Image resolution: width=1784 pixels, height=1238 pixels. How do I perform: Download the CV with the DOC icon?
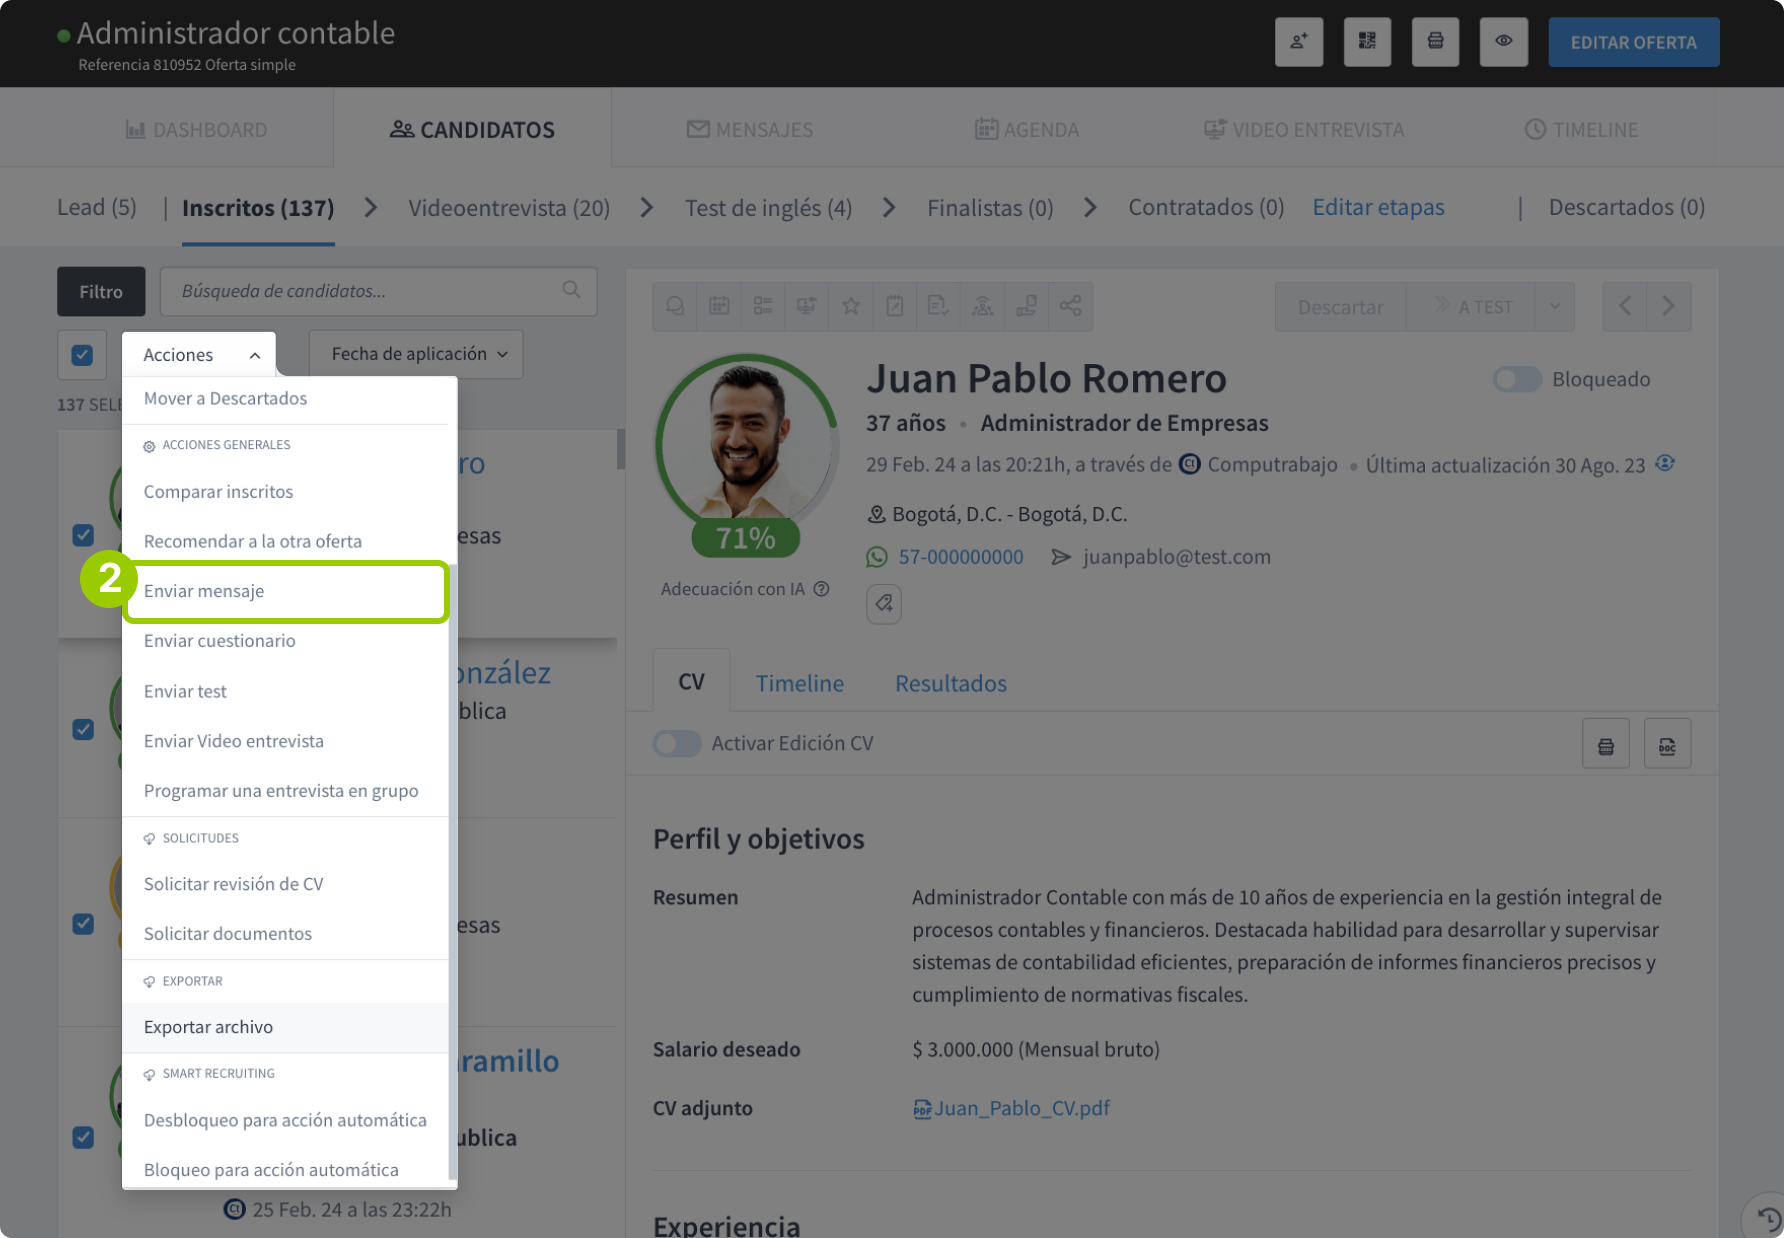(1666, 743)
